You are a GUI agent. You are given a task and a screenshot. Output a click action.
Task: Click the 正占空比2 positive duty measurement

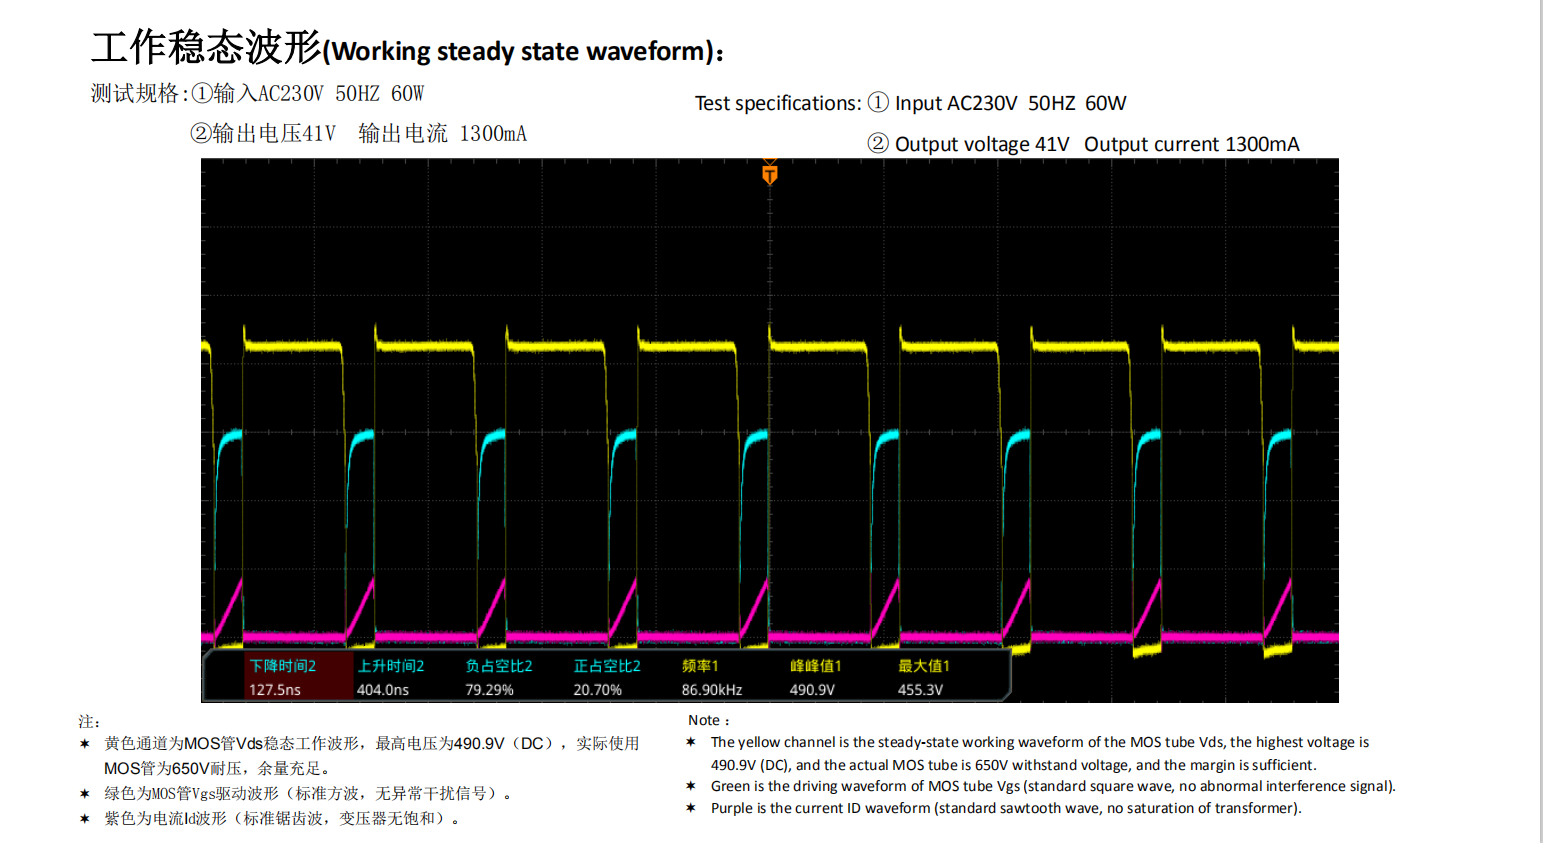(607, 666)
